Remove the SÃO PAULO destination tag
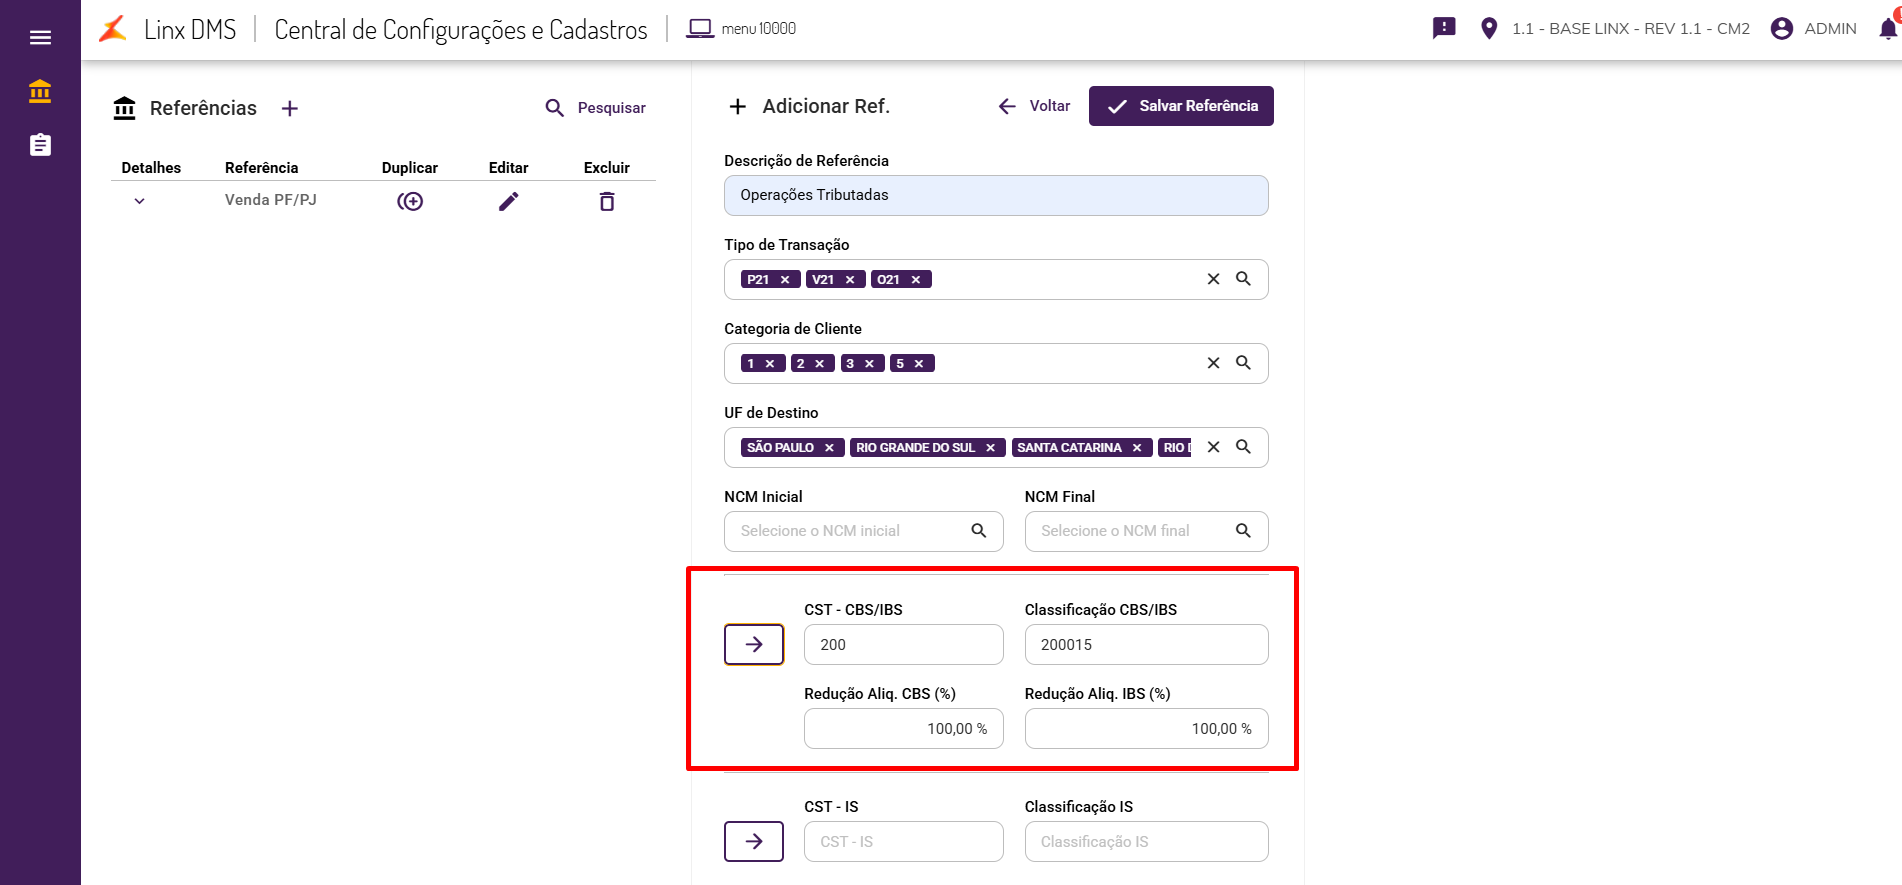This screenshot has height=885, width=1902. point(829,448)
